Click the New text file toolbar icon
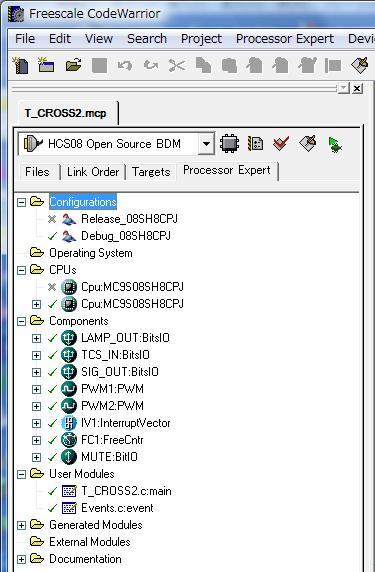Image resolution: width=375 pixels, height=572 pixels. point(20,66)
